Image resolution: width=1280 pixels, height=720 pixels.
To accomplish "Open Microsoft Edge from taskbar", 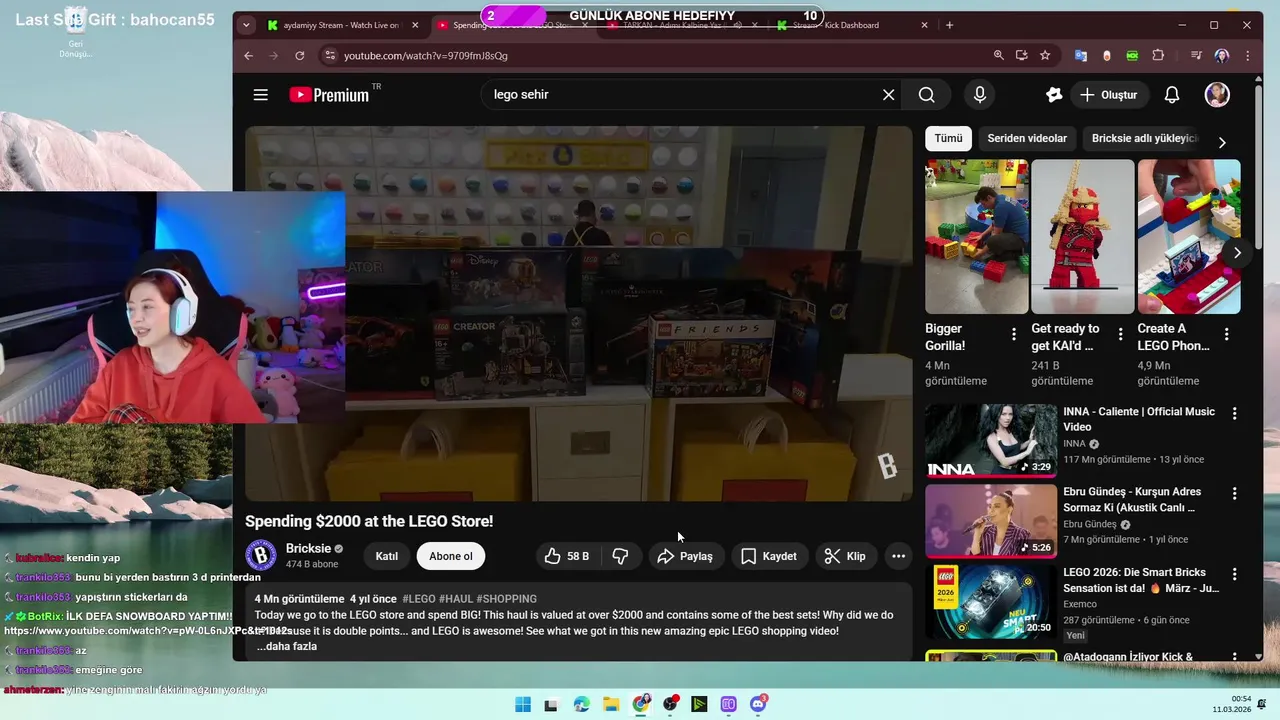I will tap(582, 704).
